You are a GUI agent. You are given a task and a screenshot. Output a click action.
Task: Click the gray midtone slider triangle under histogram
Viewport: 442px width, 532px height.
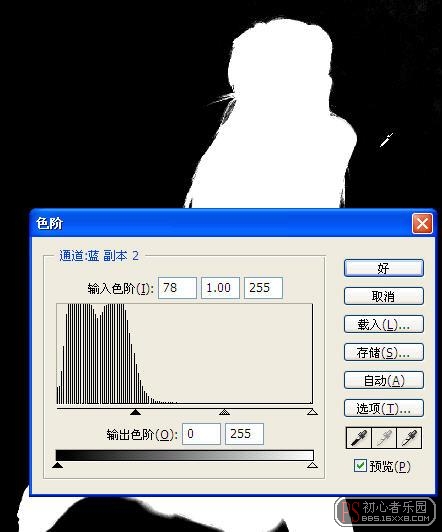[x=224, y=412]
